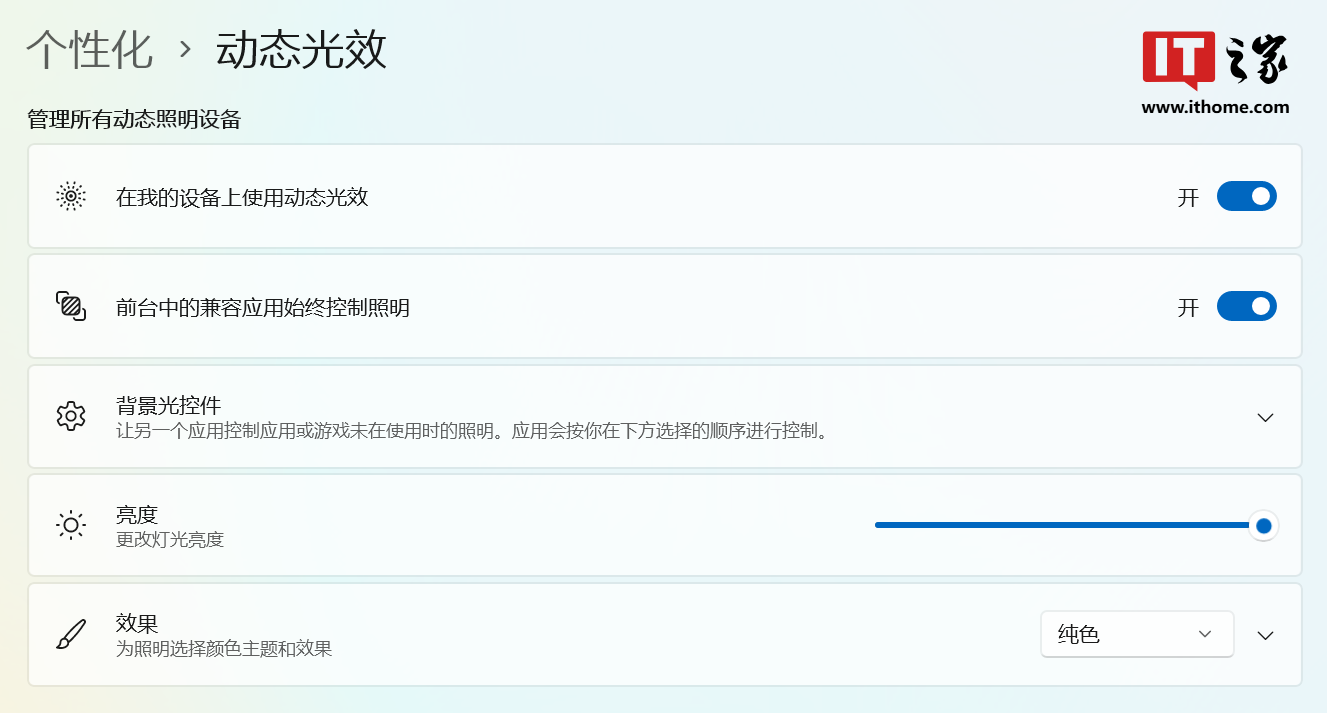The width and height of the screenshot is (1327, 713).
Task: Go back to 个性化 via breadcrumb
Action: click(88, 50)
